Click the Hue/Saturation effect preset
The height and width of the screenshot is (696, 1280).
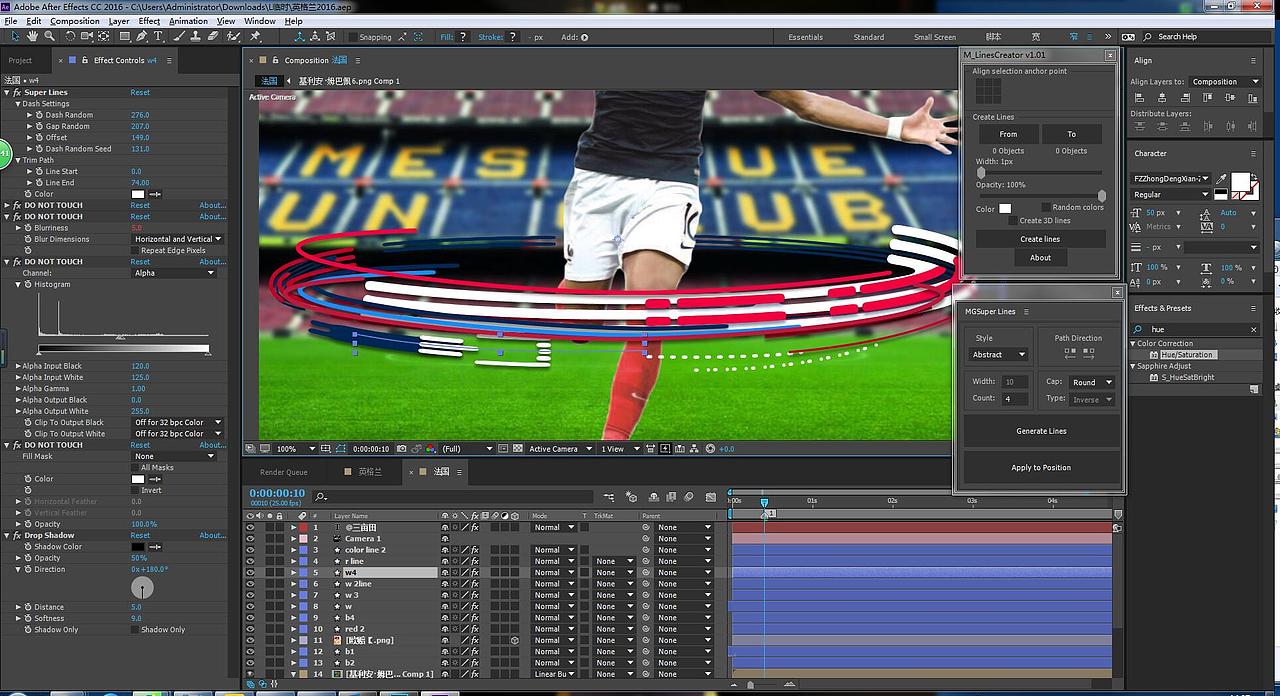pos(1186,354)
